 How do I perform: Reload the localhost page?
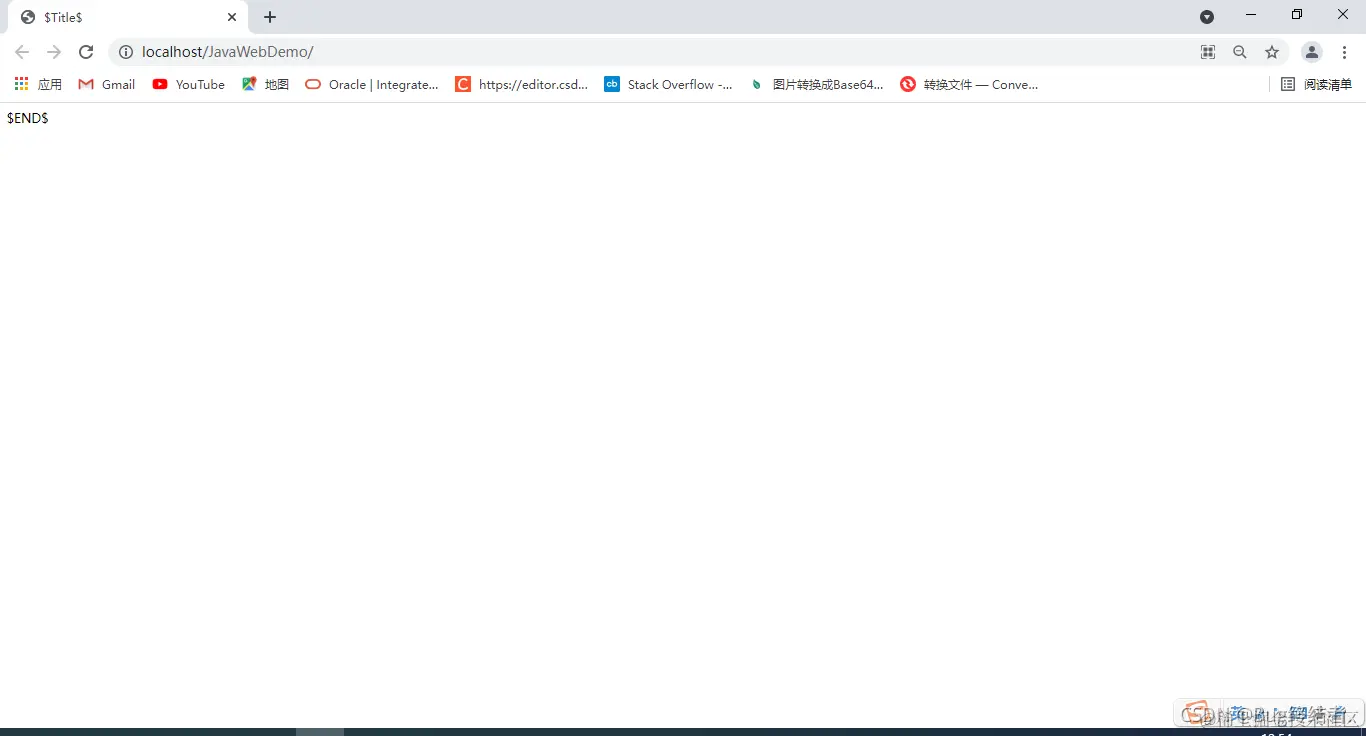coord(86,52)
